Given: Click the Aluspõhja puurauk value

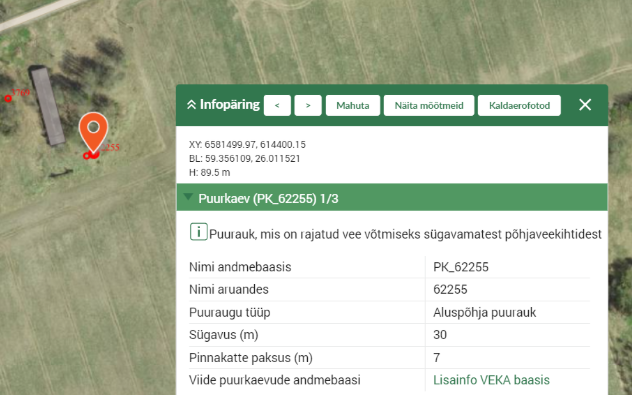Looking at the screenshot, I should pos(484,312).
